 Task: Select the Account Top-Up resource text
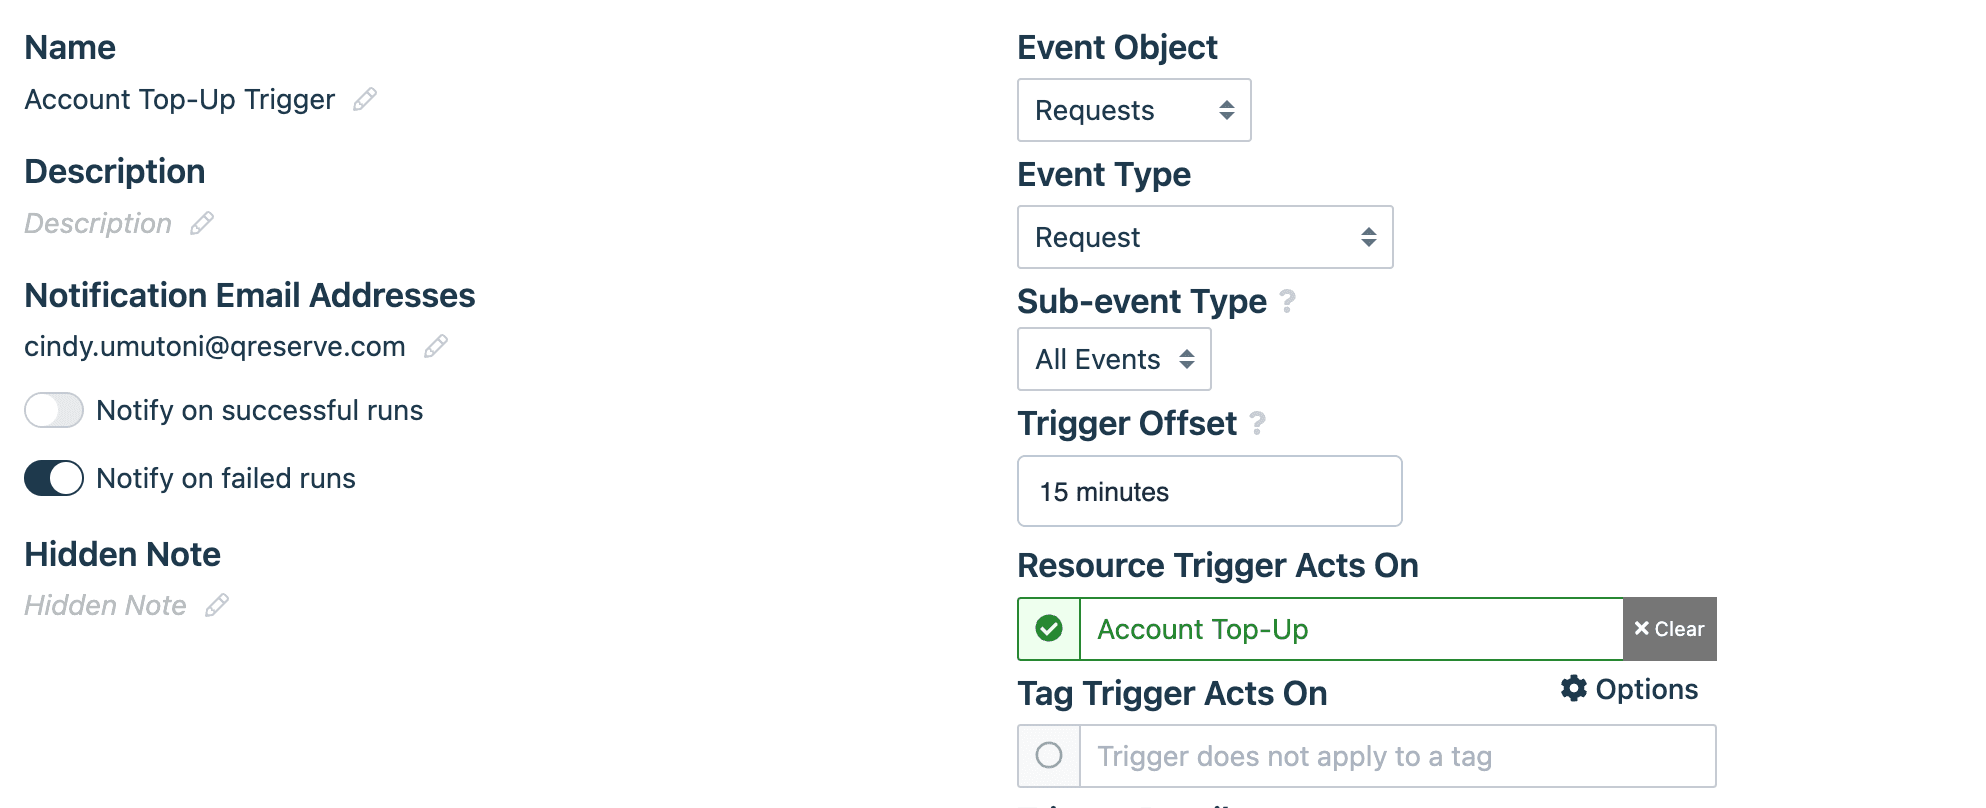click(1202, 629)
